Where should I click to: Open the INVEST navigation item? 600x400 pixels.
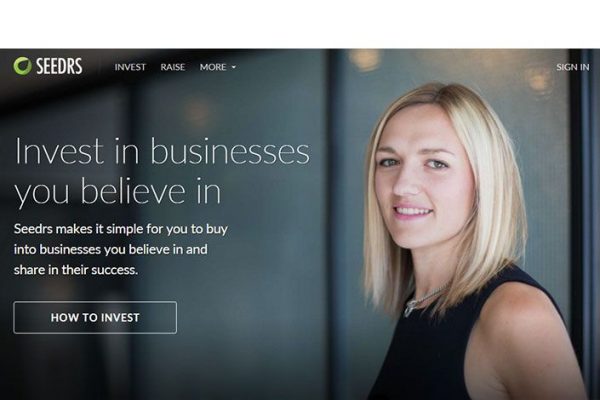point(130,67)
